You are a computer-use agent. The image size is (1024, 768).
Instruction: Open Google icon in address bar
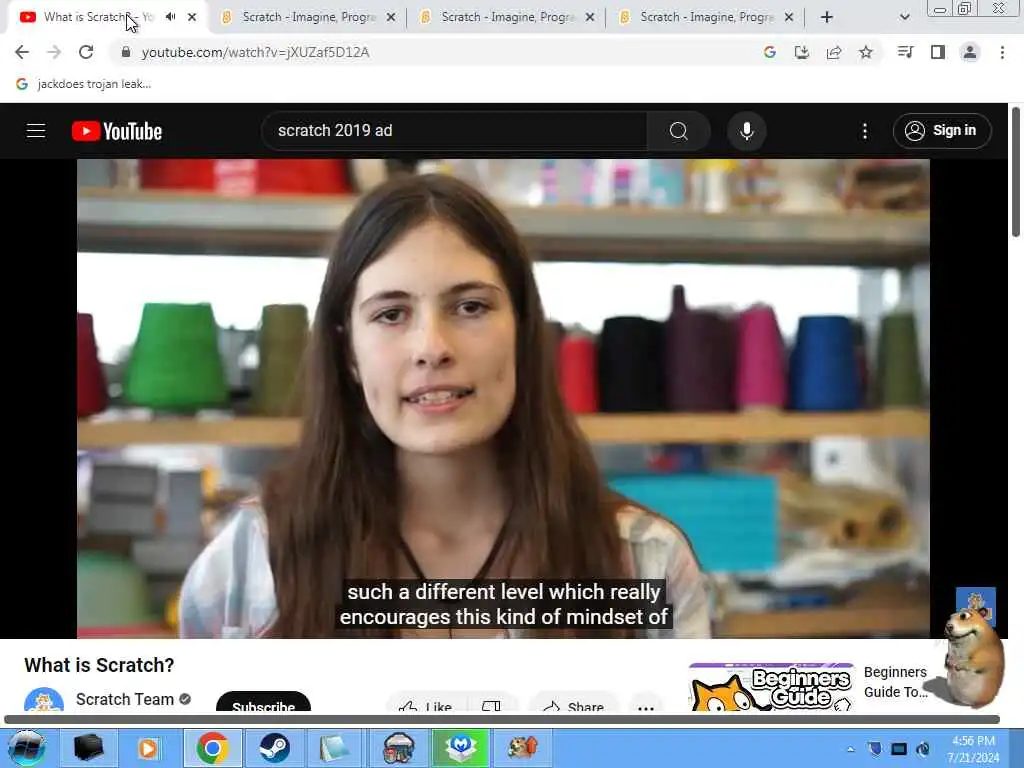pos(769,52)
